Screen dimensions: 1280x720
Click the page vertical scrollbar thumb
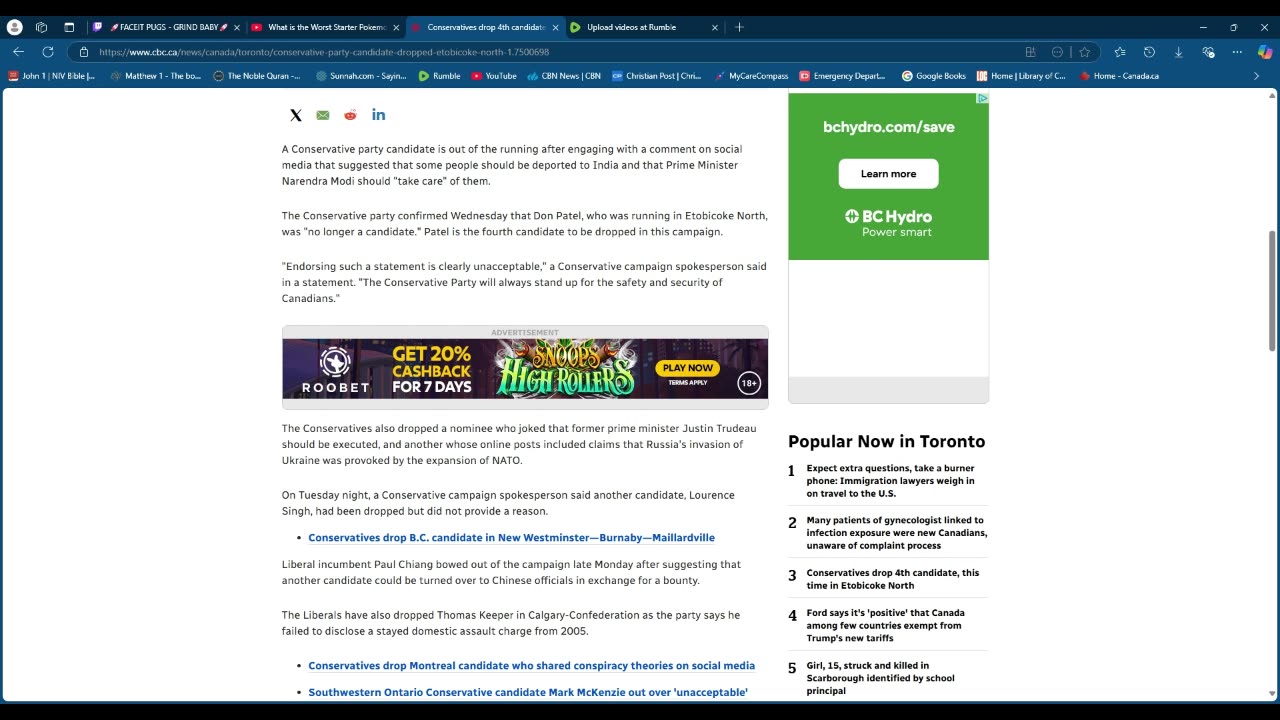(1272, 290)
